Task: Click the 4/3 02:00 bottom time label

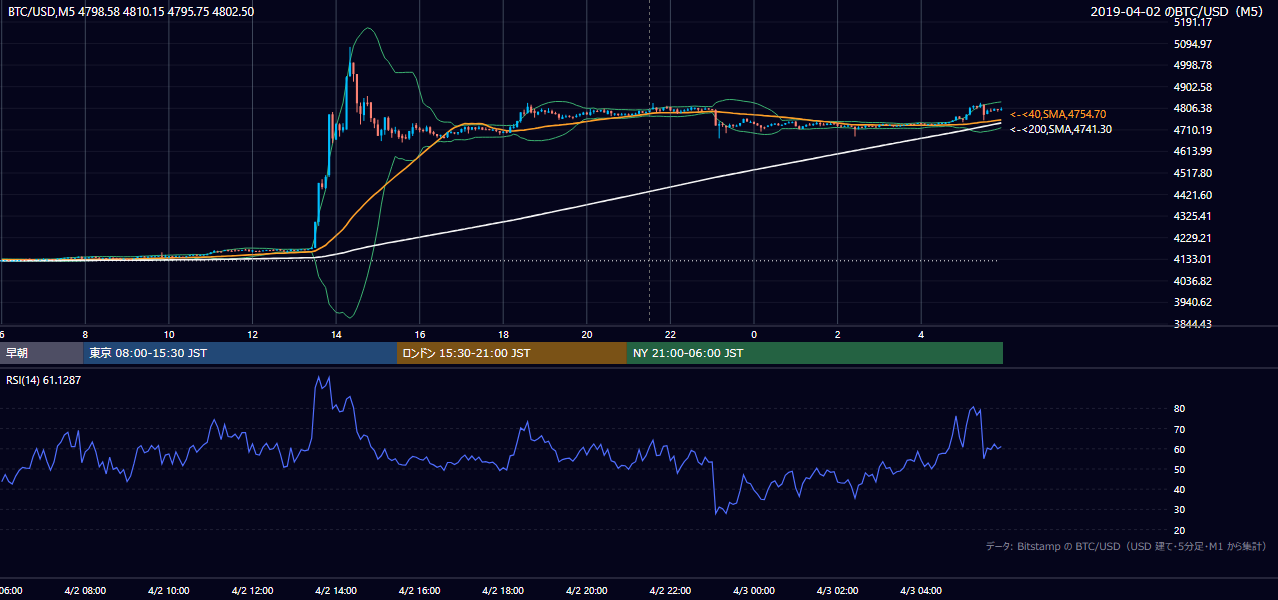Action: 838,591
